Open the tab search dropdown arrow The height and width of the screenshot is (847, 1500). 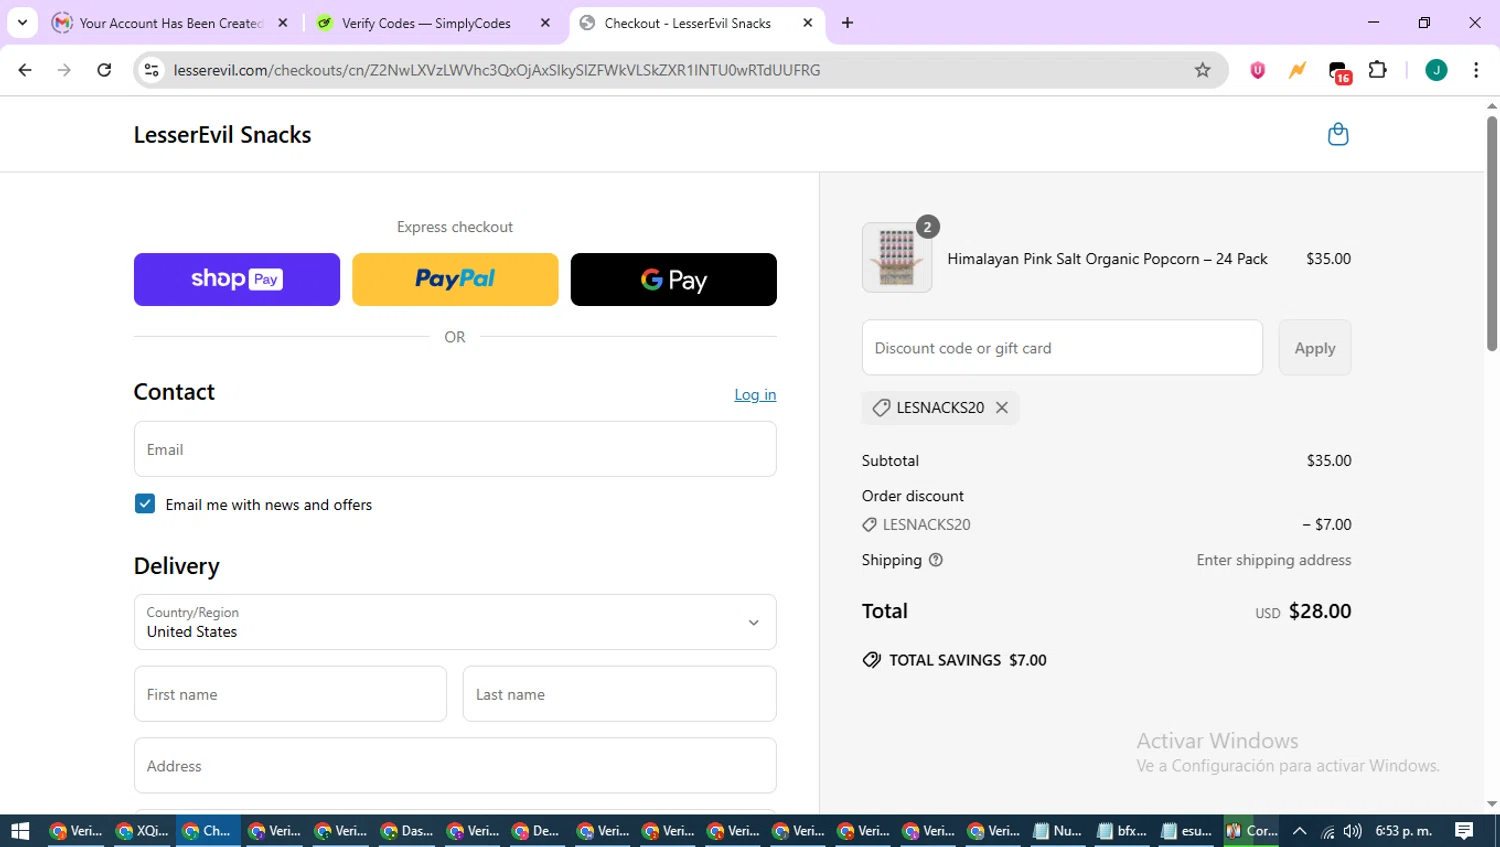point(22,23)
